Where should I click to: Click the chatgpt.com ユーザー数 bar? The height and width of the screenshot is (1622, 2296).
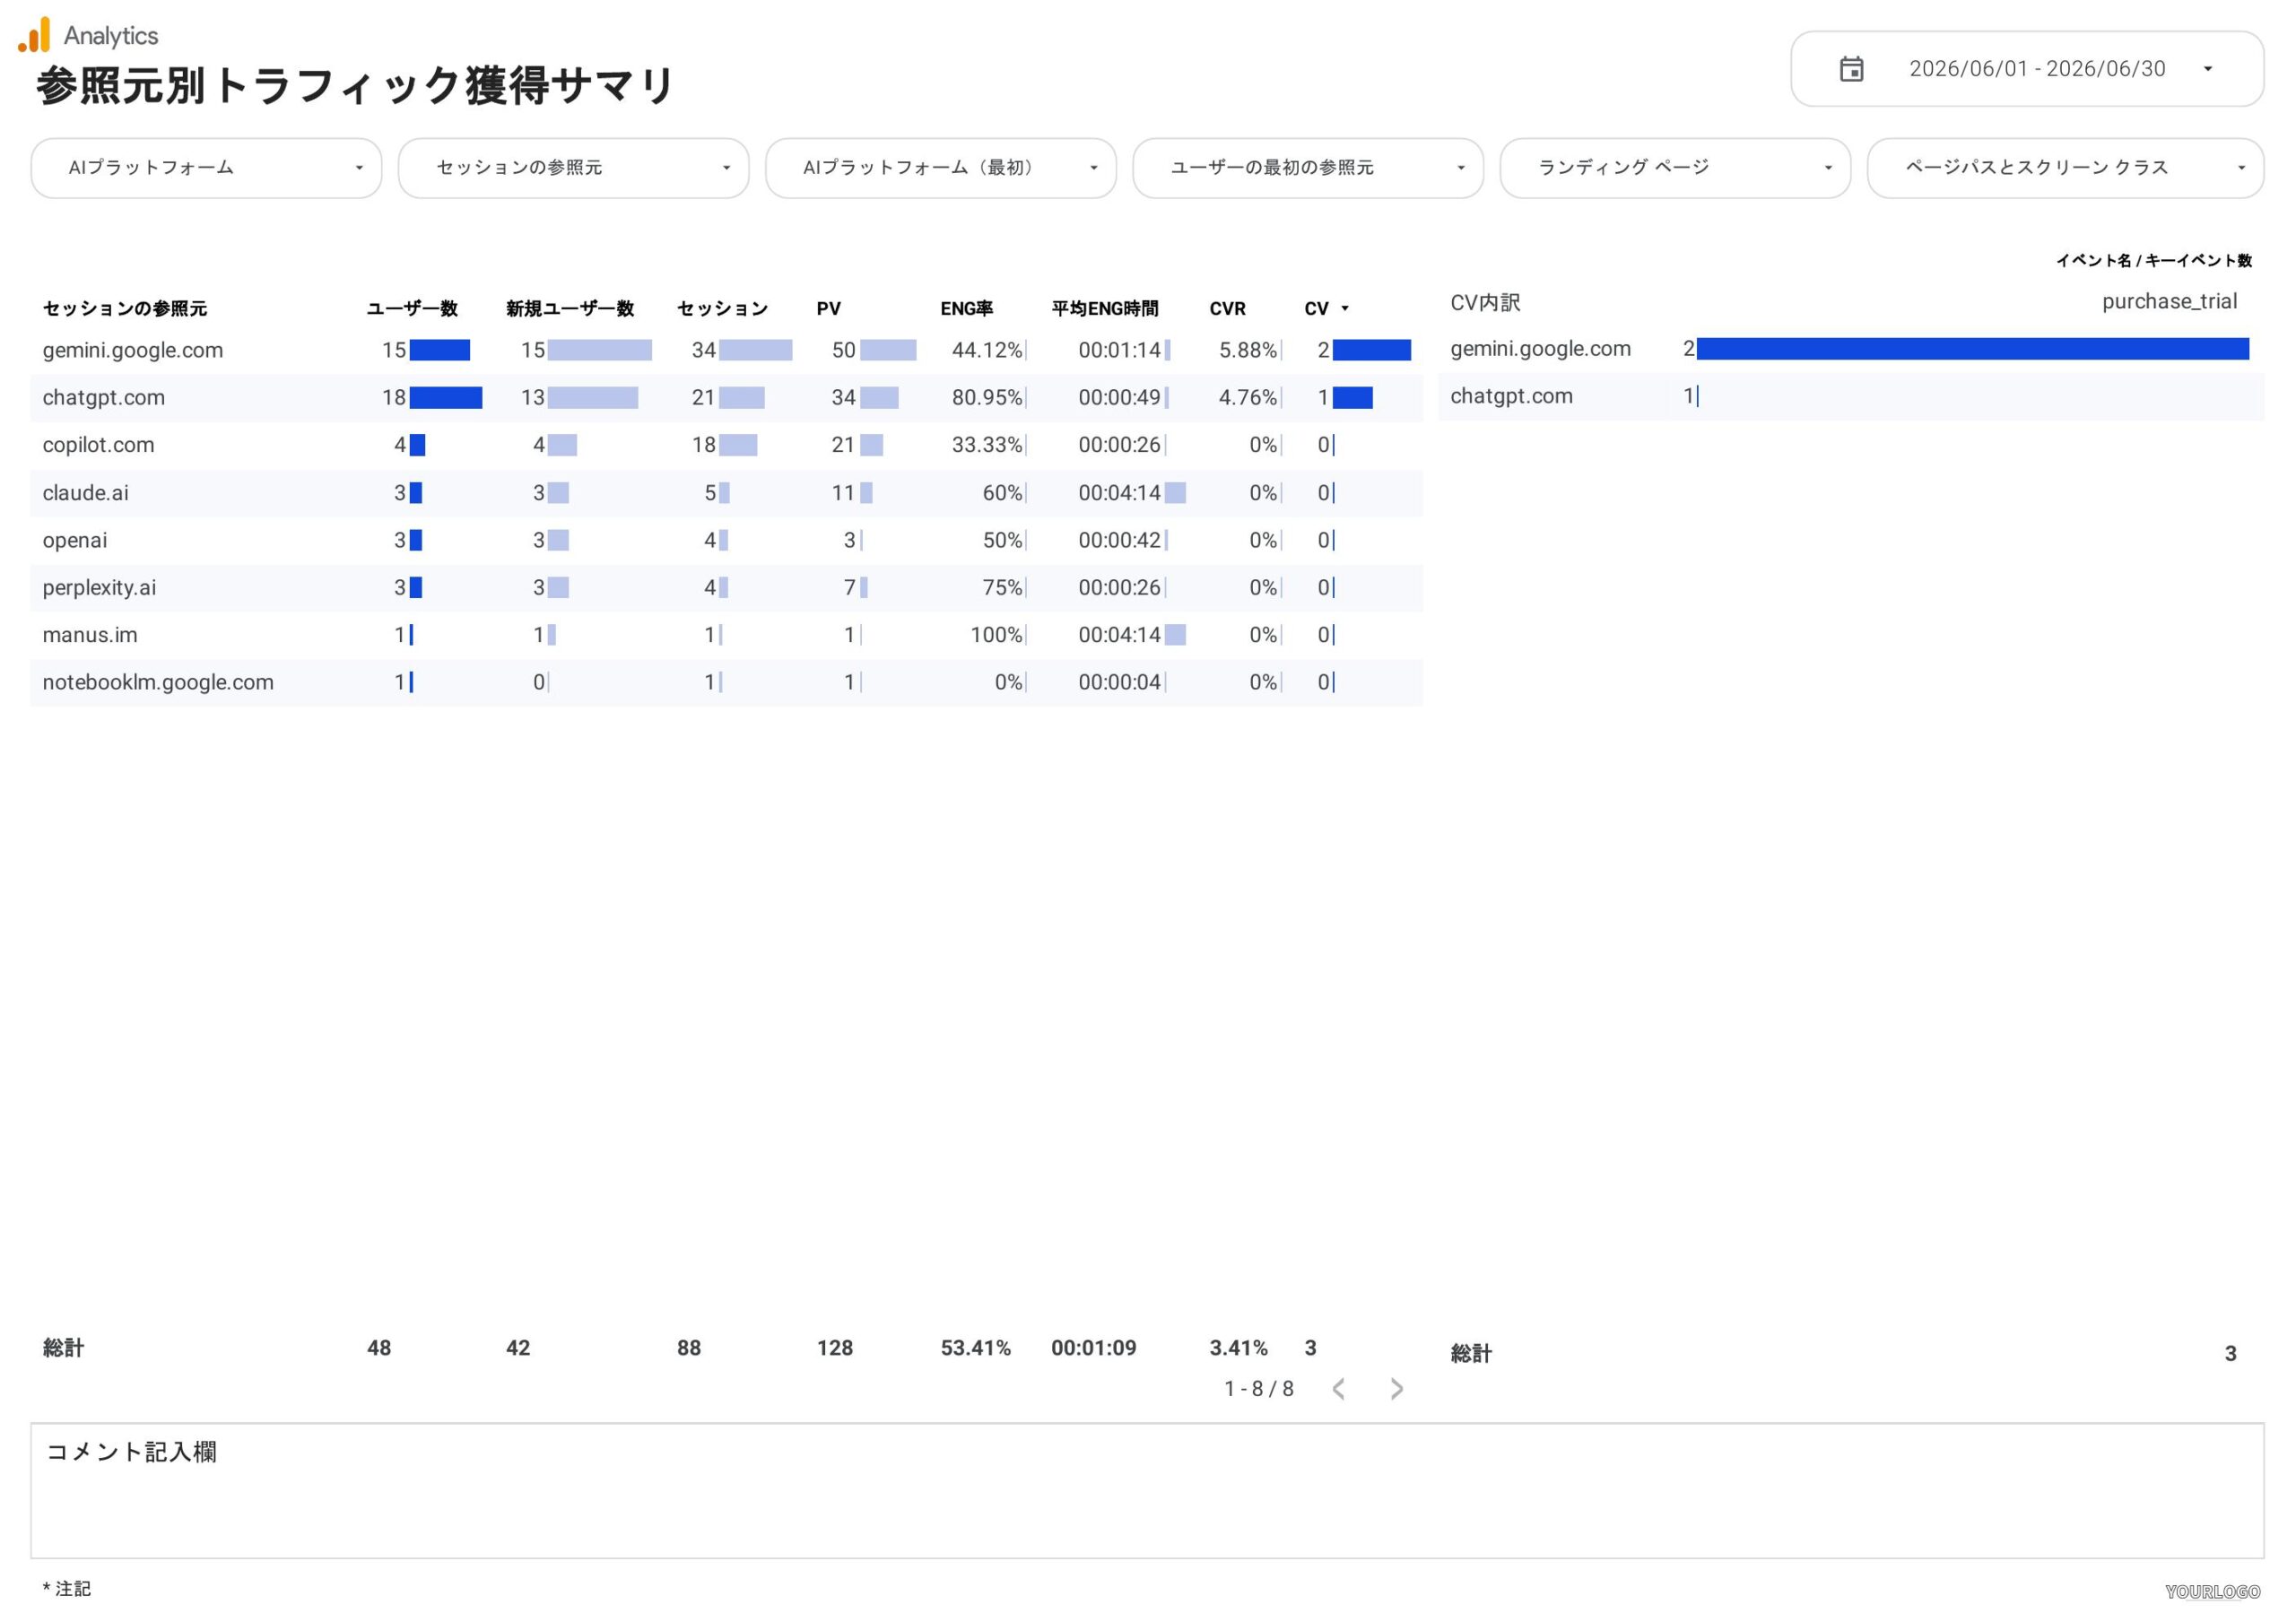pyautogui.click(x=446, y=398)
